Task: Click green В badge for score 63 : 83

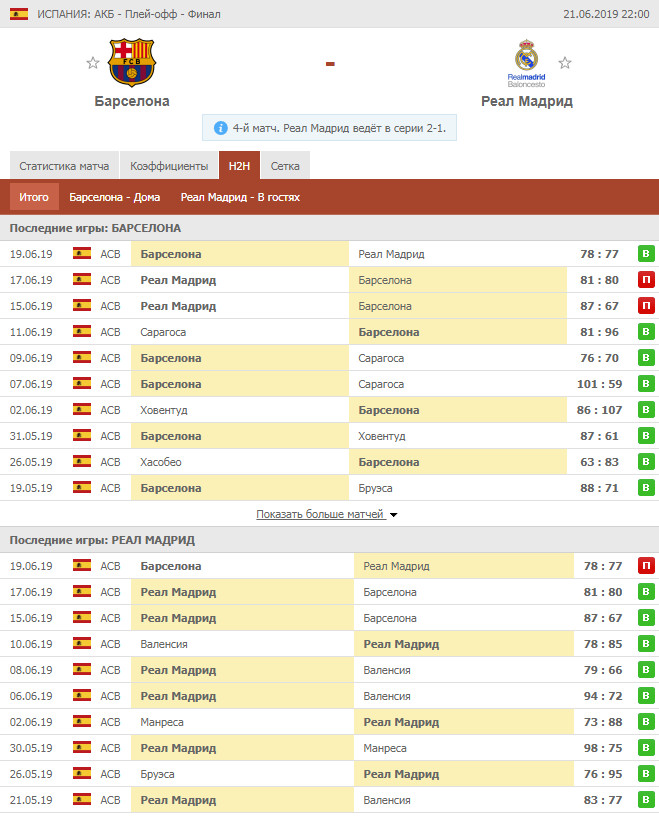Action: [x=646, y=462]
